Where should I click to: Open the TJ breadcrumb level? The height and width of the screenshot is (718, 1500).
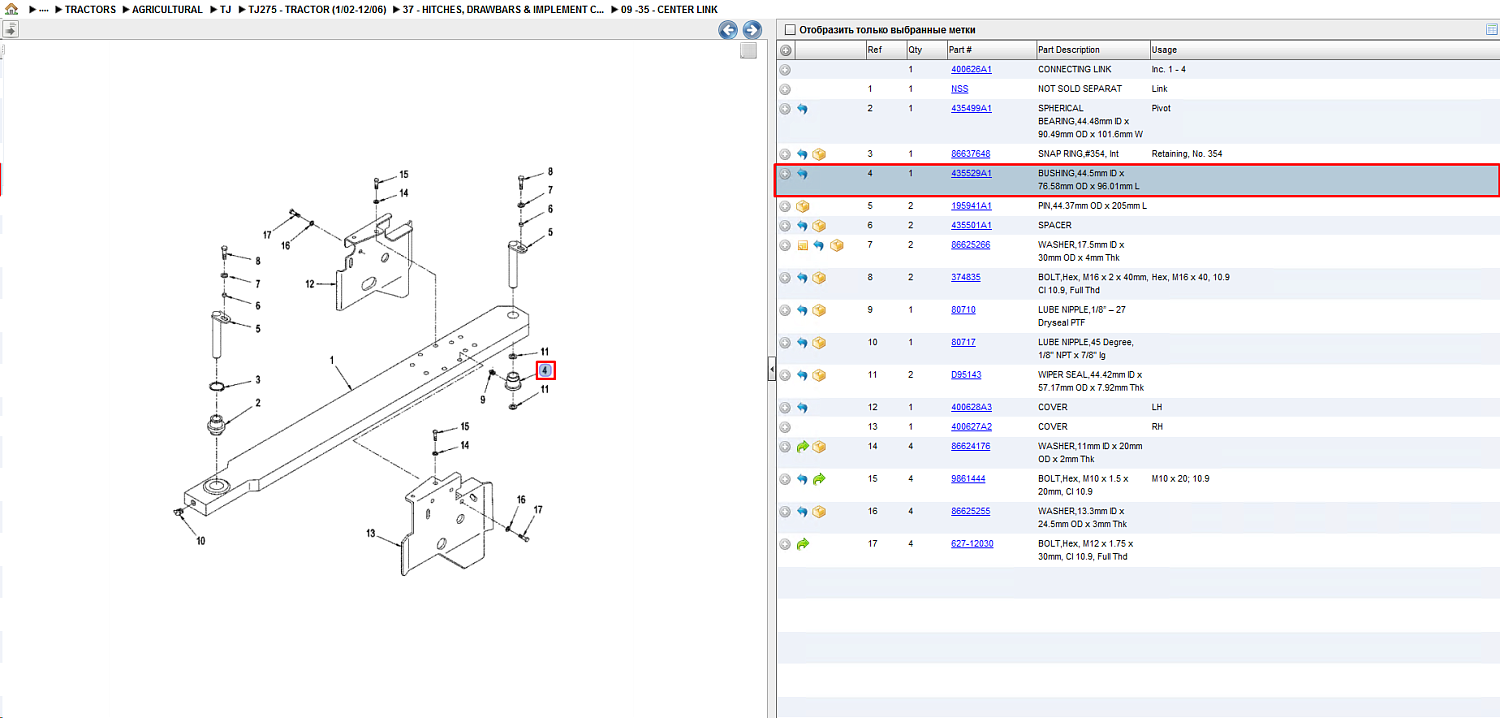click(x=226, y=9)
